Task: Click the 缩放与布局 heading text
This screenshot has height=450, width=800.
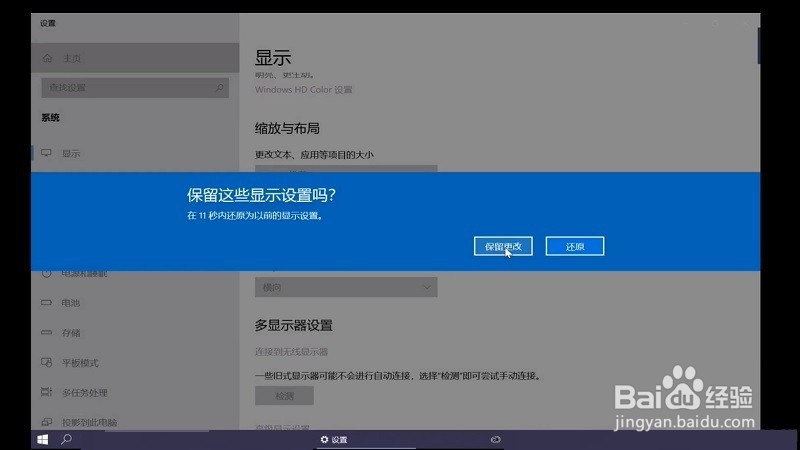Action: [x=287, y=128]
